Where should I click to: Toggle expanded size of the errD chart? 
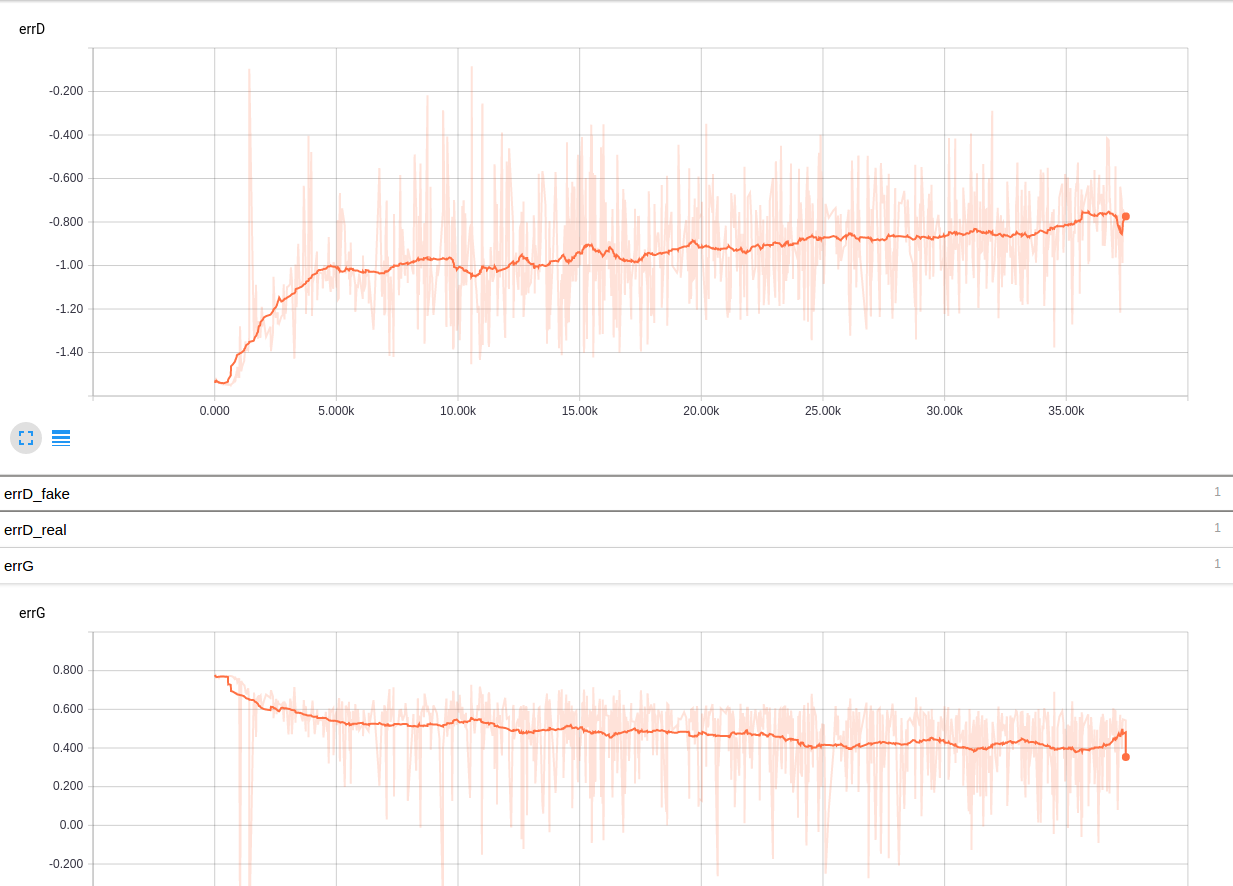tap(26, 438)
